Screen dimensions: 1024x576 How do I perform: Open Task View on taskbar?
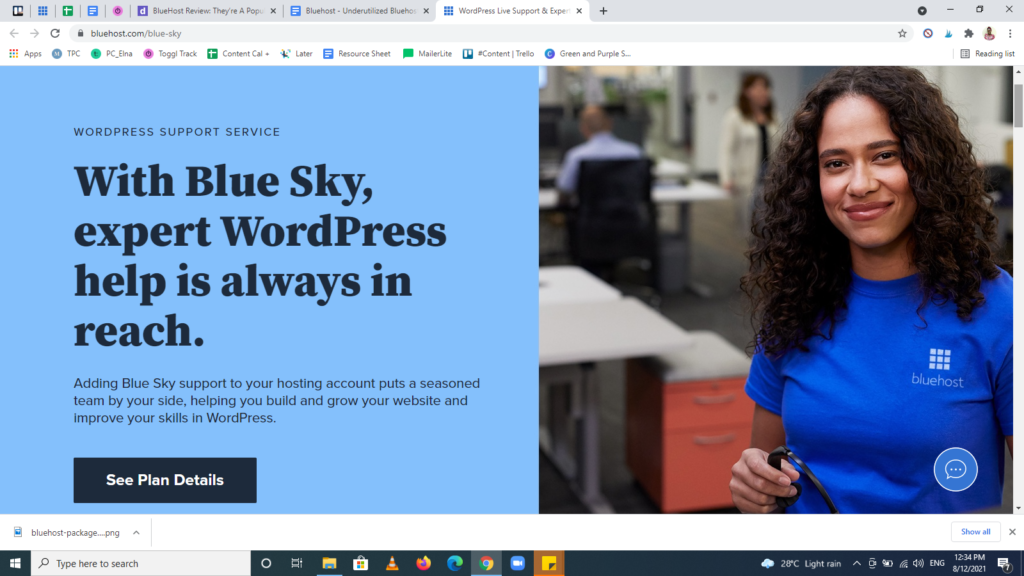pyautogui.click(x=297, y=563)
